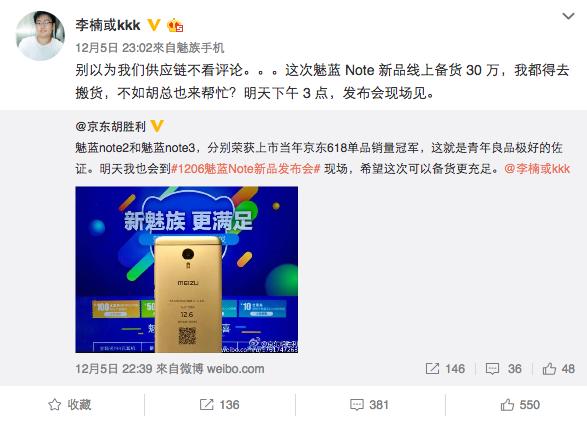Click the orange verified V badge beside 李楠或kkk
Image resolution: width=587 pixels, height=423 pixels.
point(154,25)
